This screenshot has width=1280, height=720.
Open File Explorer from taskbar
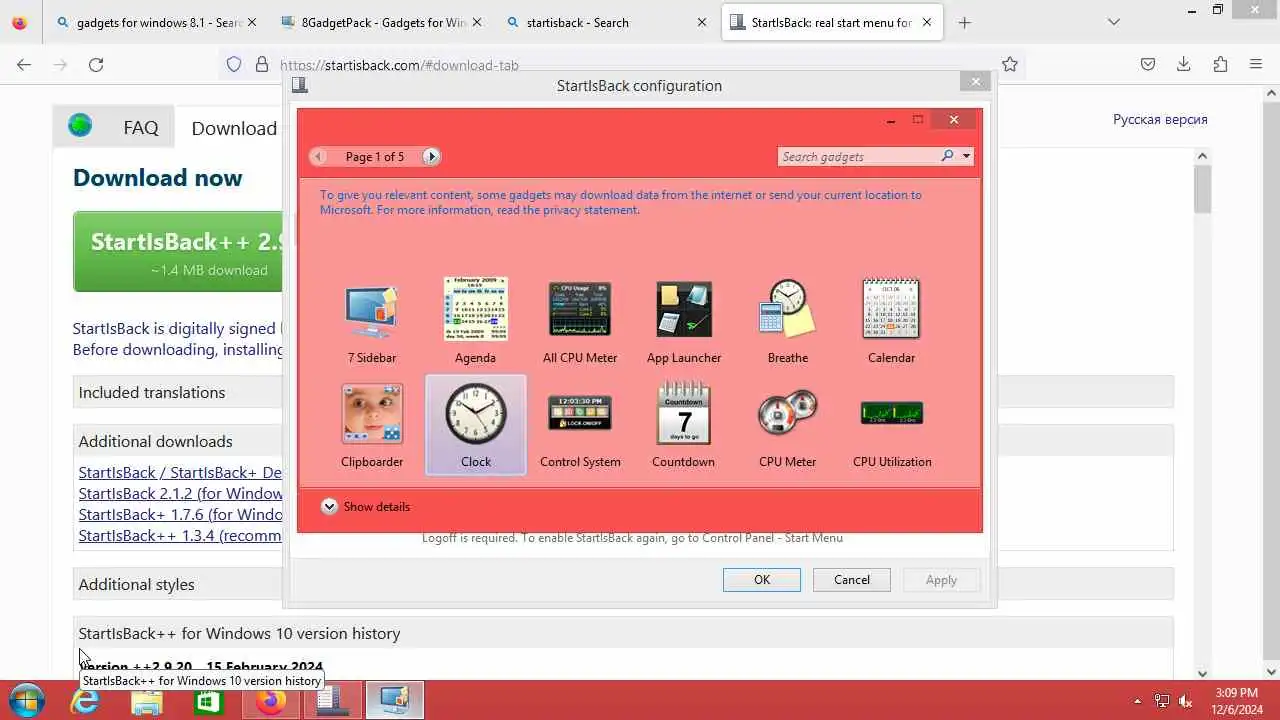(147, 701)
